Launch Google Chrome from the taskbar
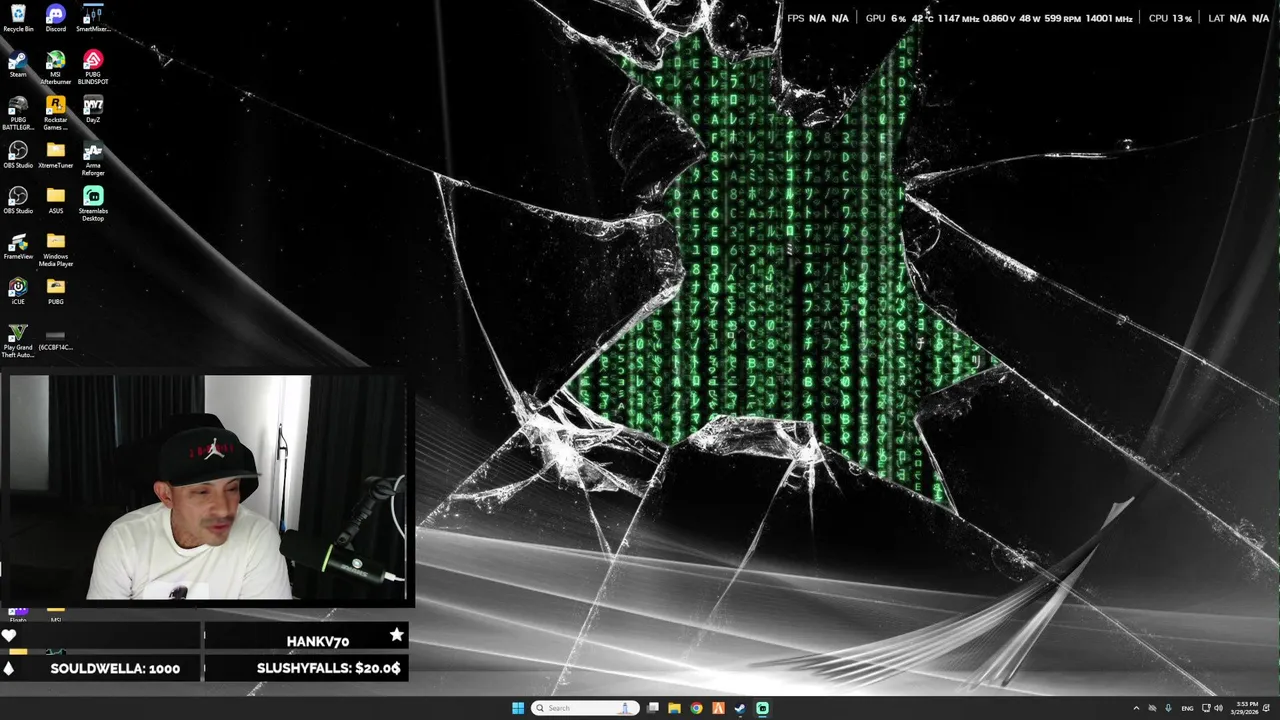 (x=697, y=708)
